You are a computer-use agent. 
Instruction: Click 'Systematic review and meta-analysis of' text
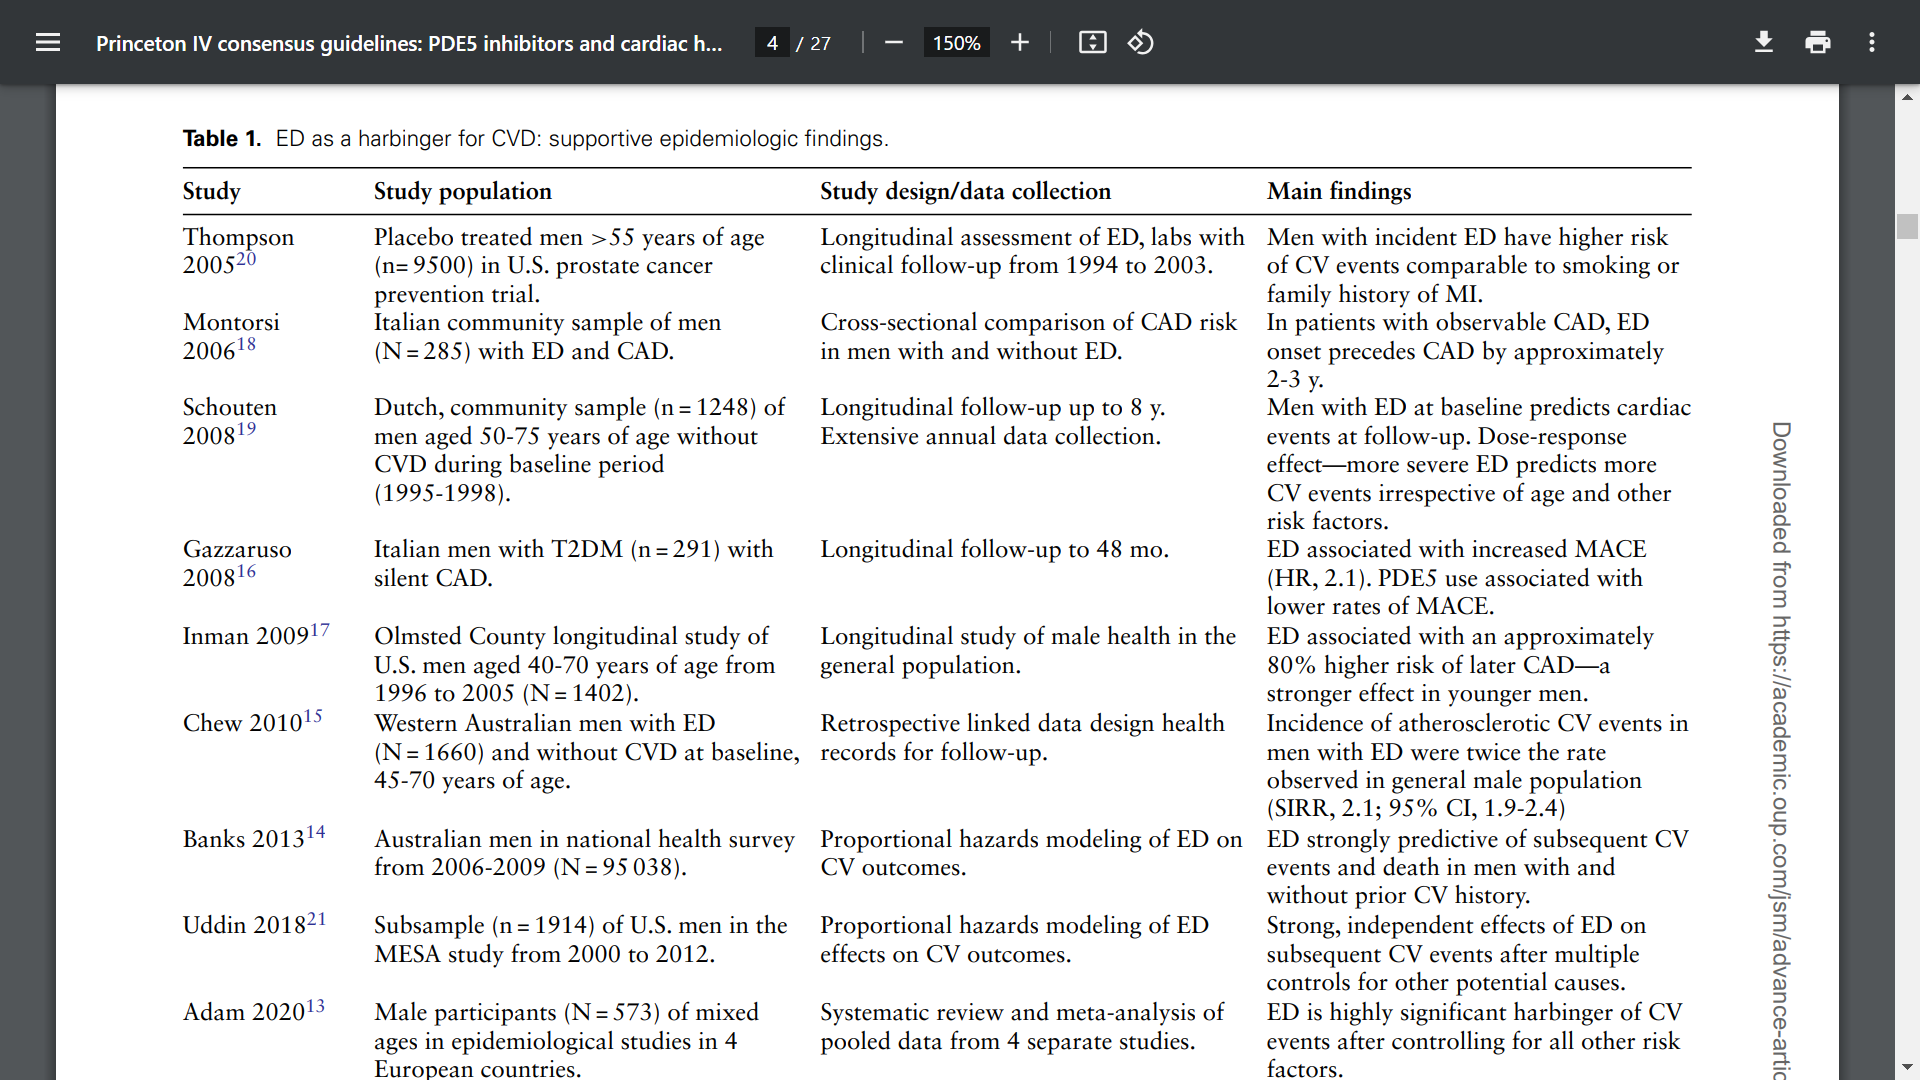click(1022, 1013)
